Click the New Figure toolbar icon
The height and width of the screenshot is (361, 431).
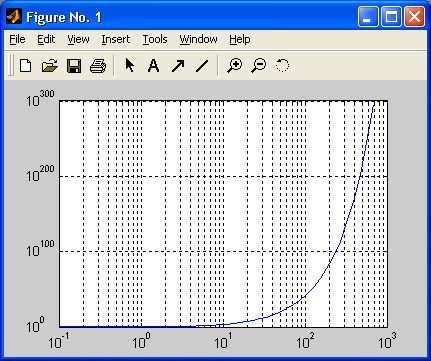[x=26, y=65]
